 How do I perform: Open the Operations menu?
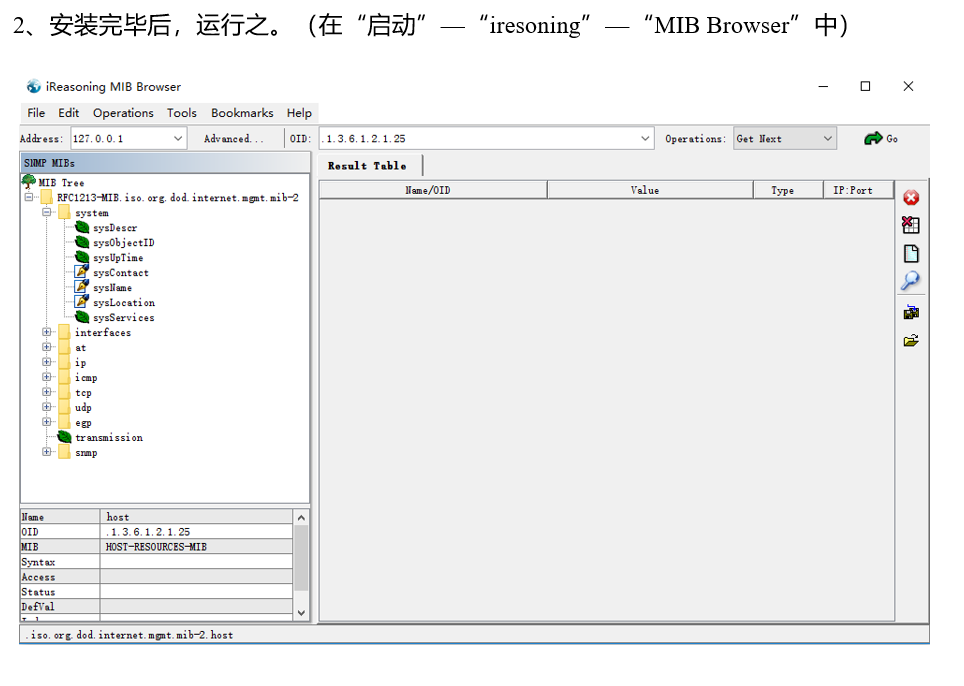122,113
